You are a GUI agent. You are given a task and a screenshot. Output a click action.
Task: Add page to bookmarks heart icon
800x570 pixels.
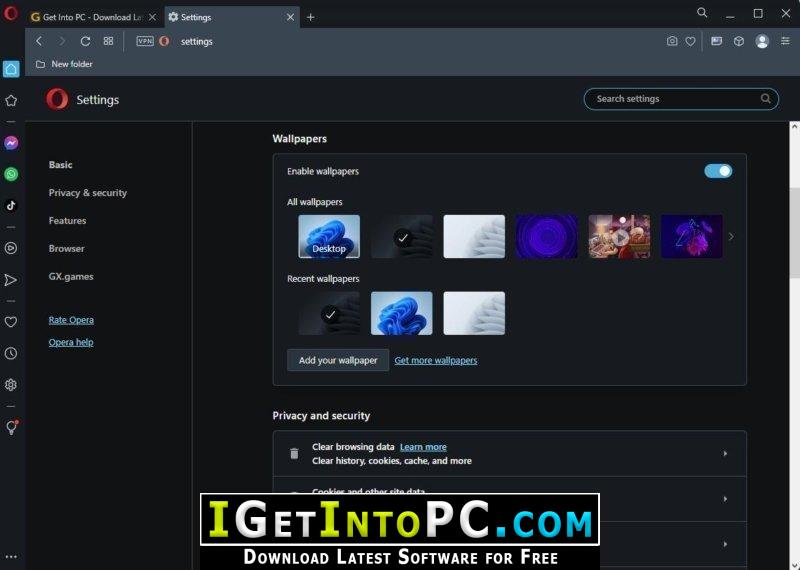[690, 41]
